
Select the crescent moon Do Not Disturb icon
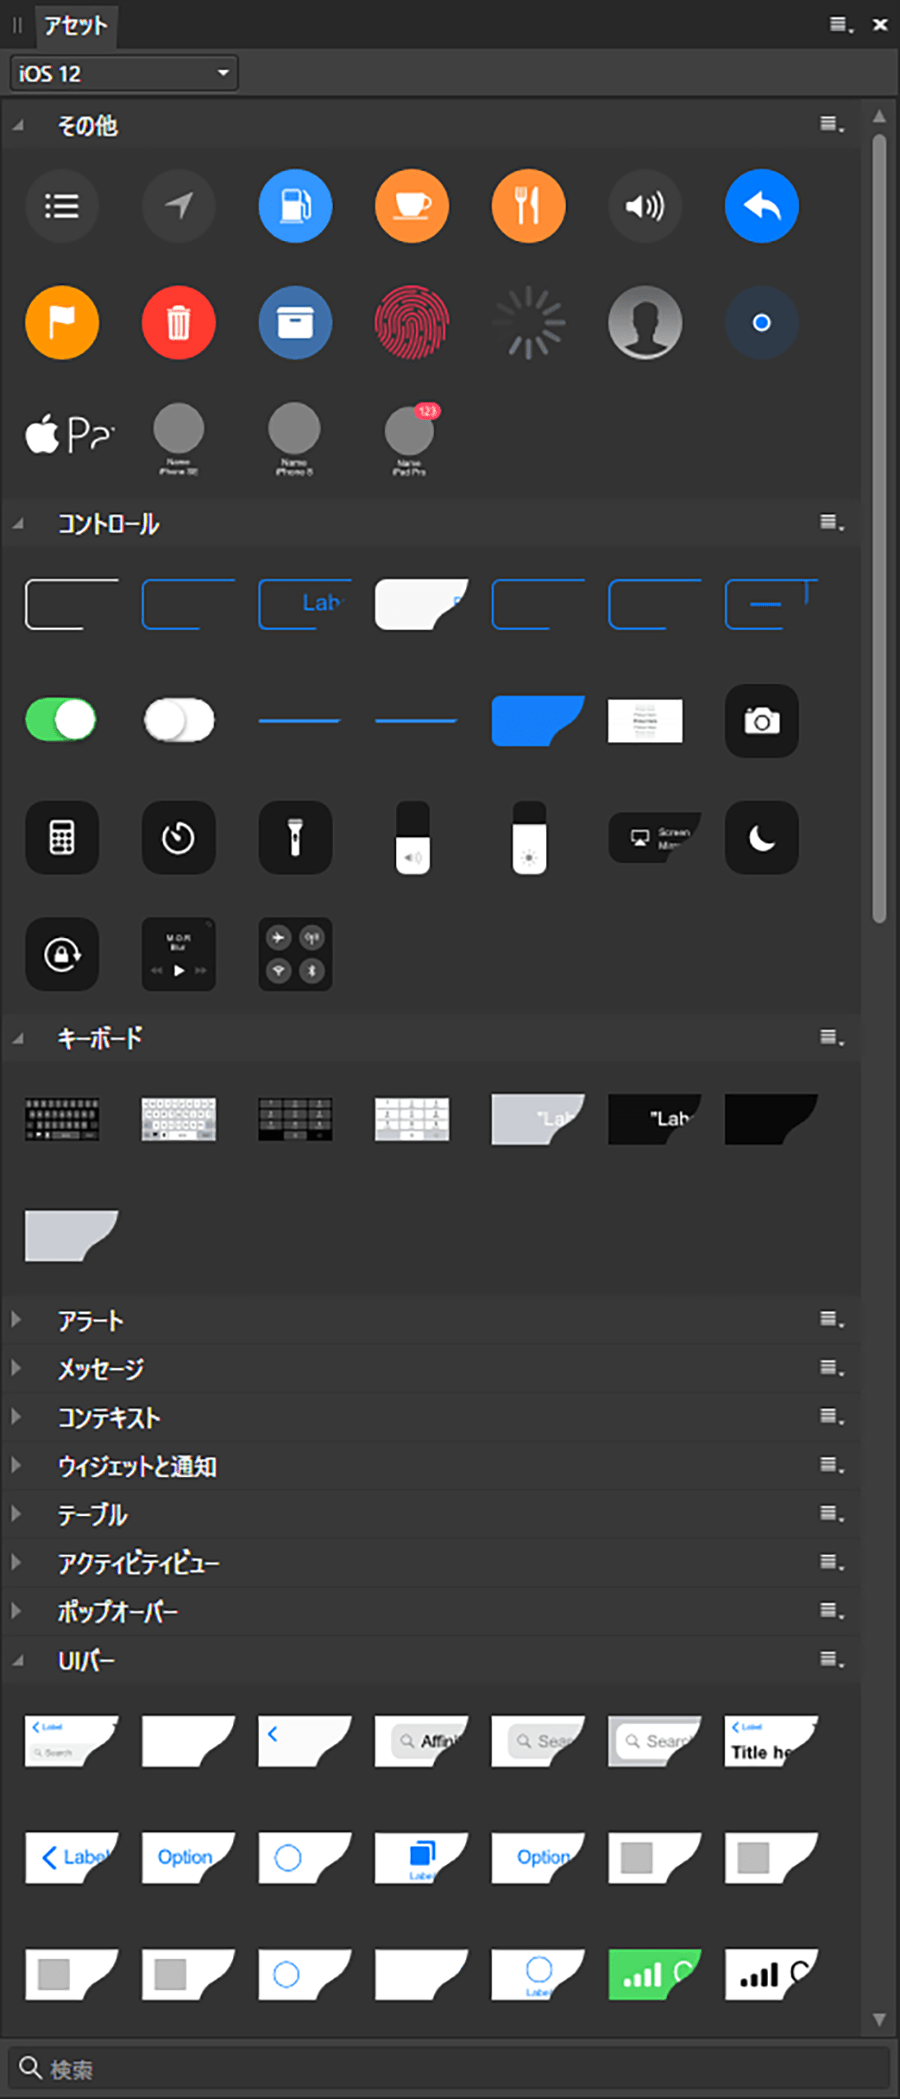click(762, 838)
